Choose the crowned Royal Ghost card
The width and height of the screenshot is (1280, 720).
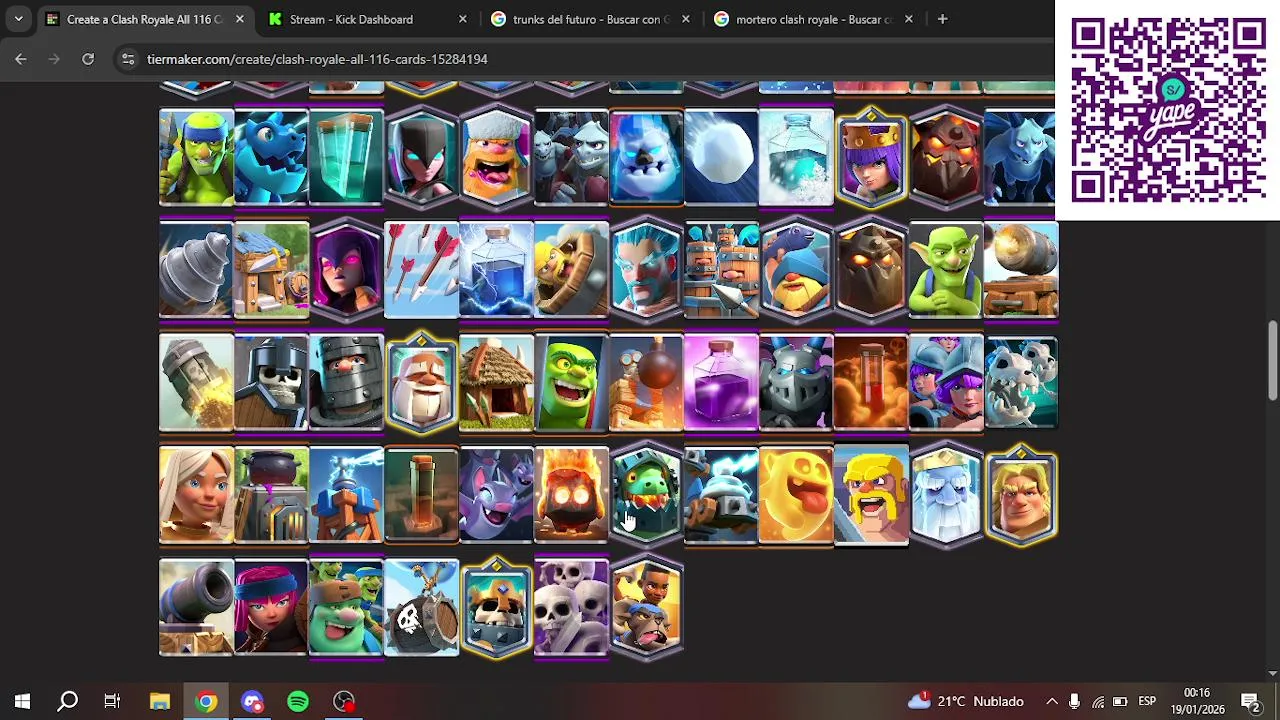(946, 495)
